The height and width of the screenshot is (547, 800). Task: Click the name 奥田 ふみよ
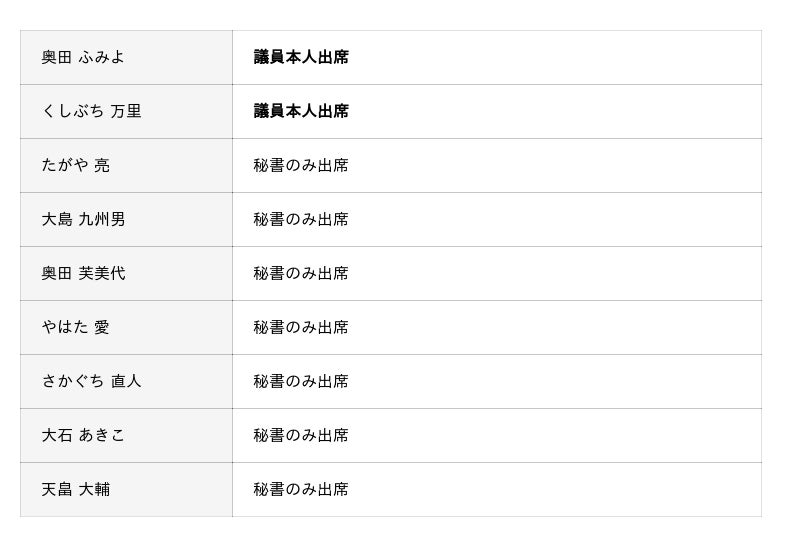(83, 58)
